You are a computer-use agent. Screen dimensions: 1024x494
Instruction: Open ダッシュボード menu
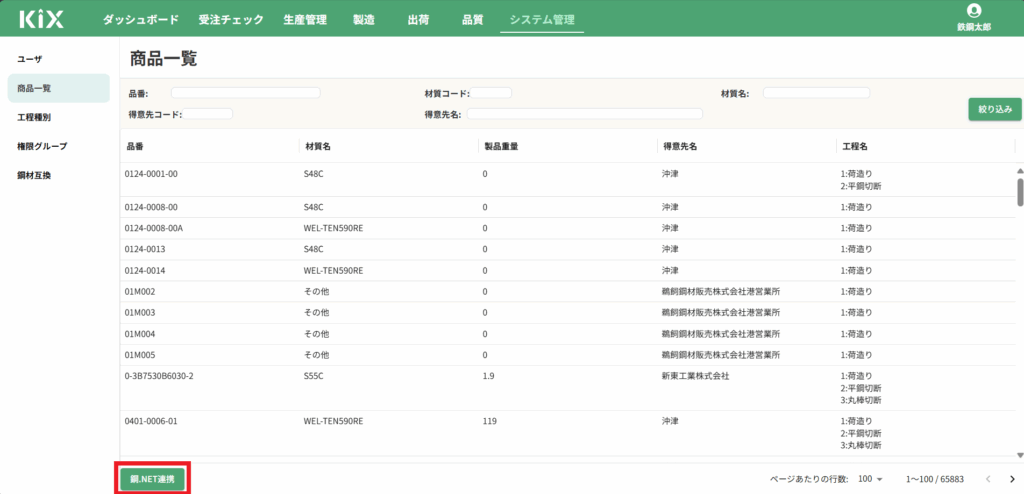coord(140,20)
